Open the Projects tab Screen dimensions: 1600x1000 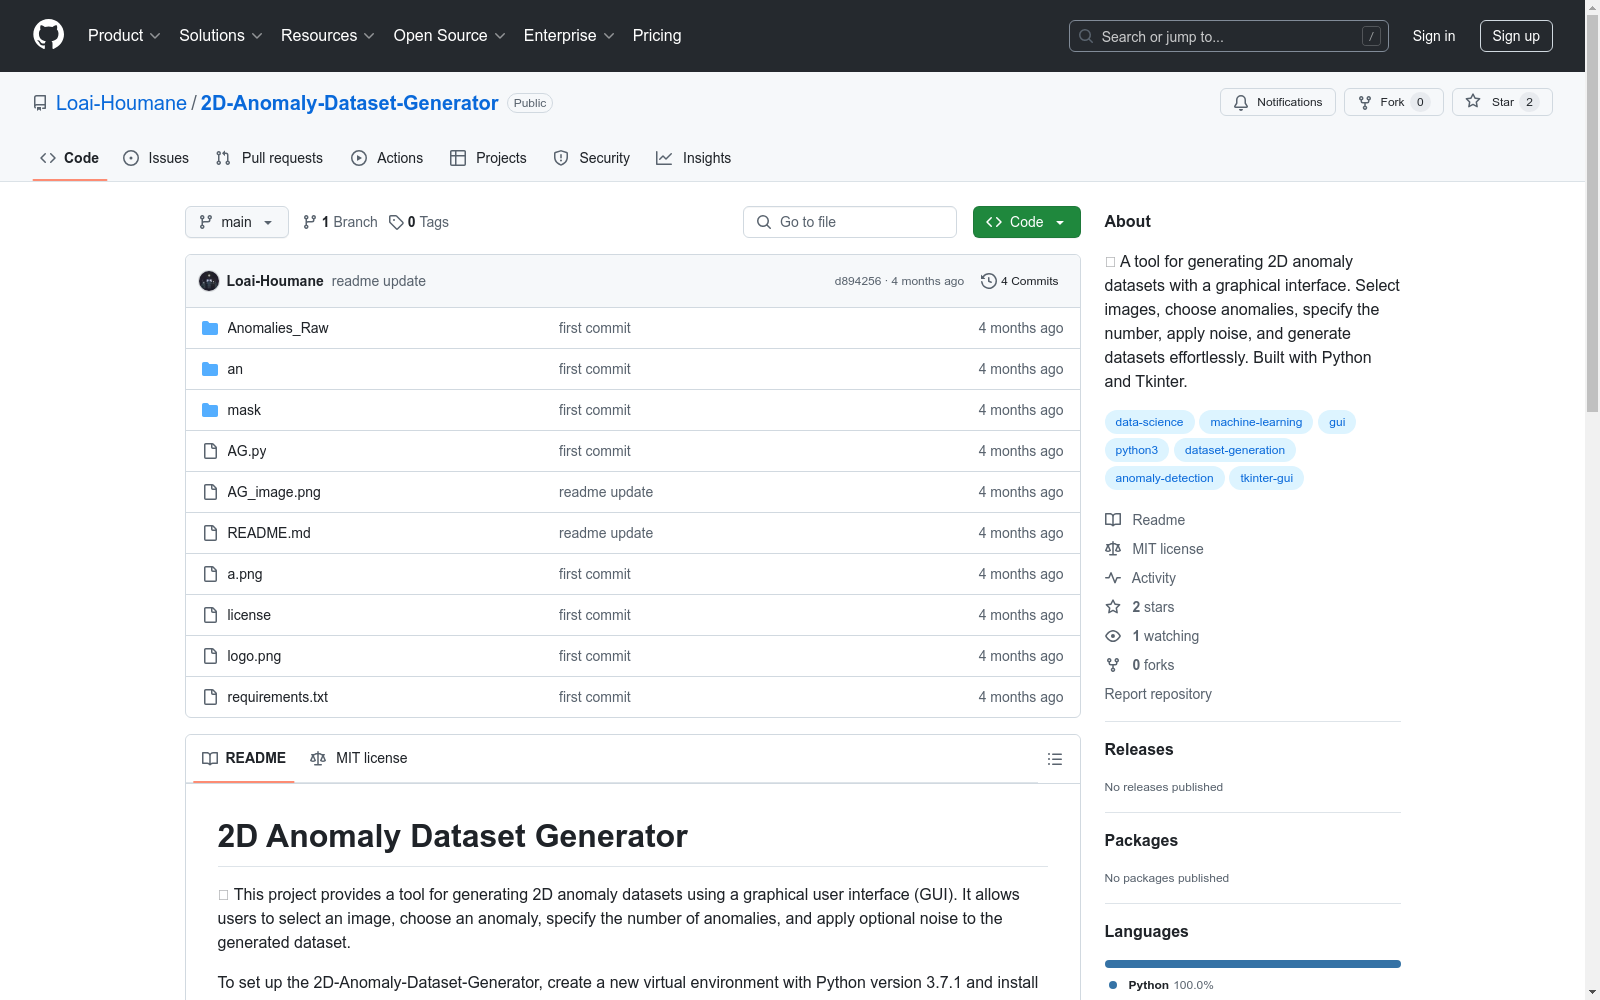pos(488,158)
